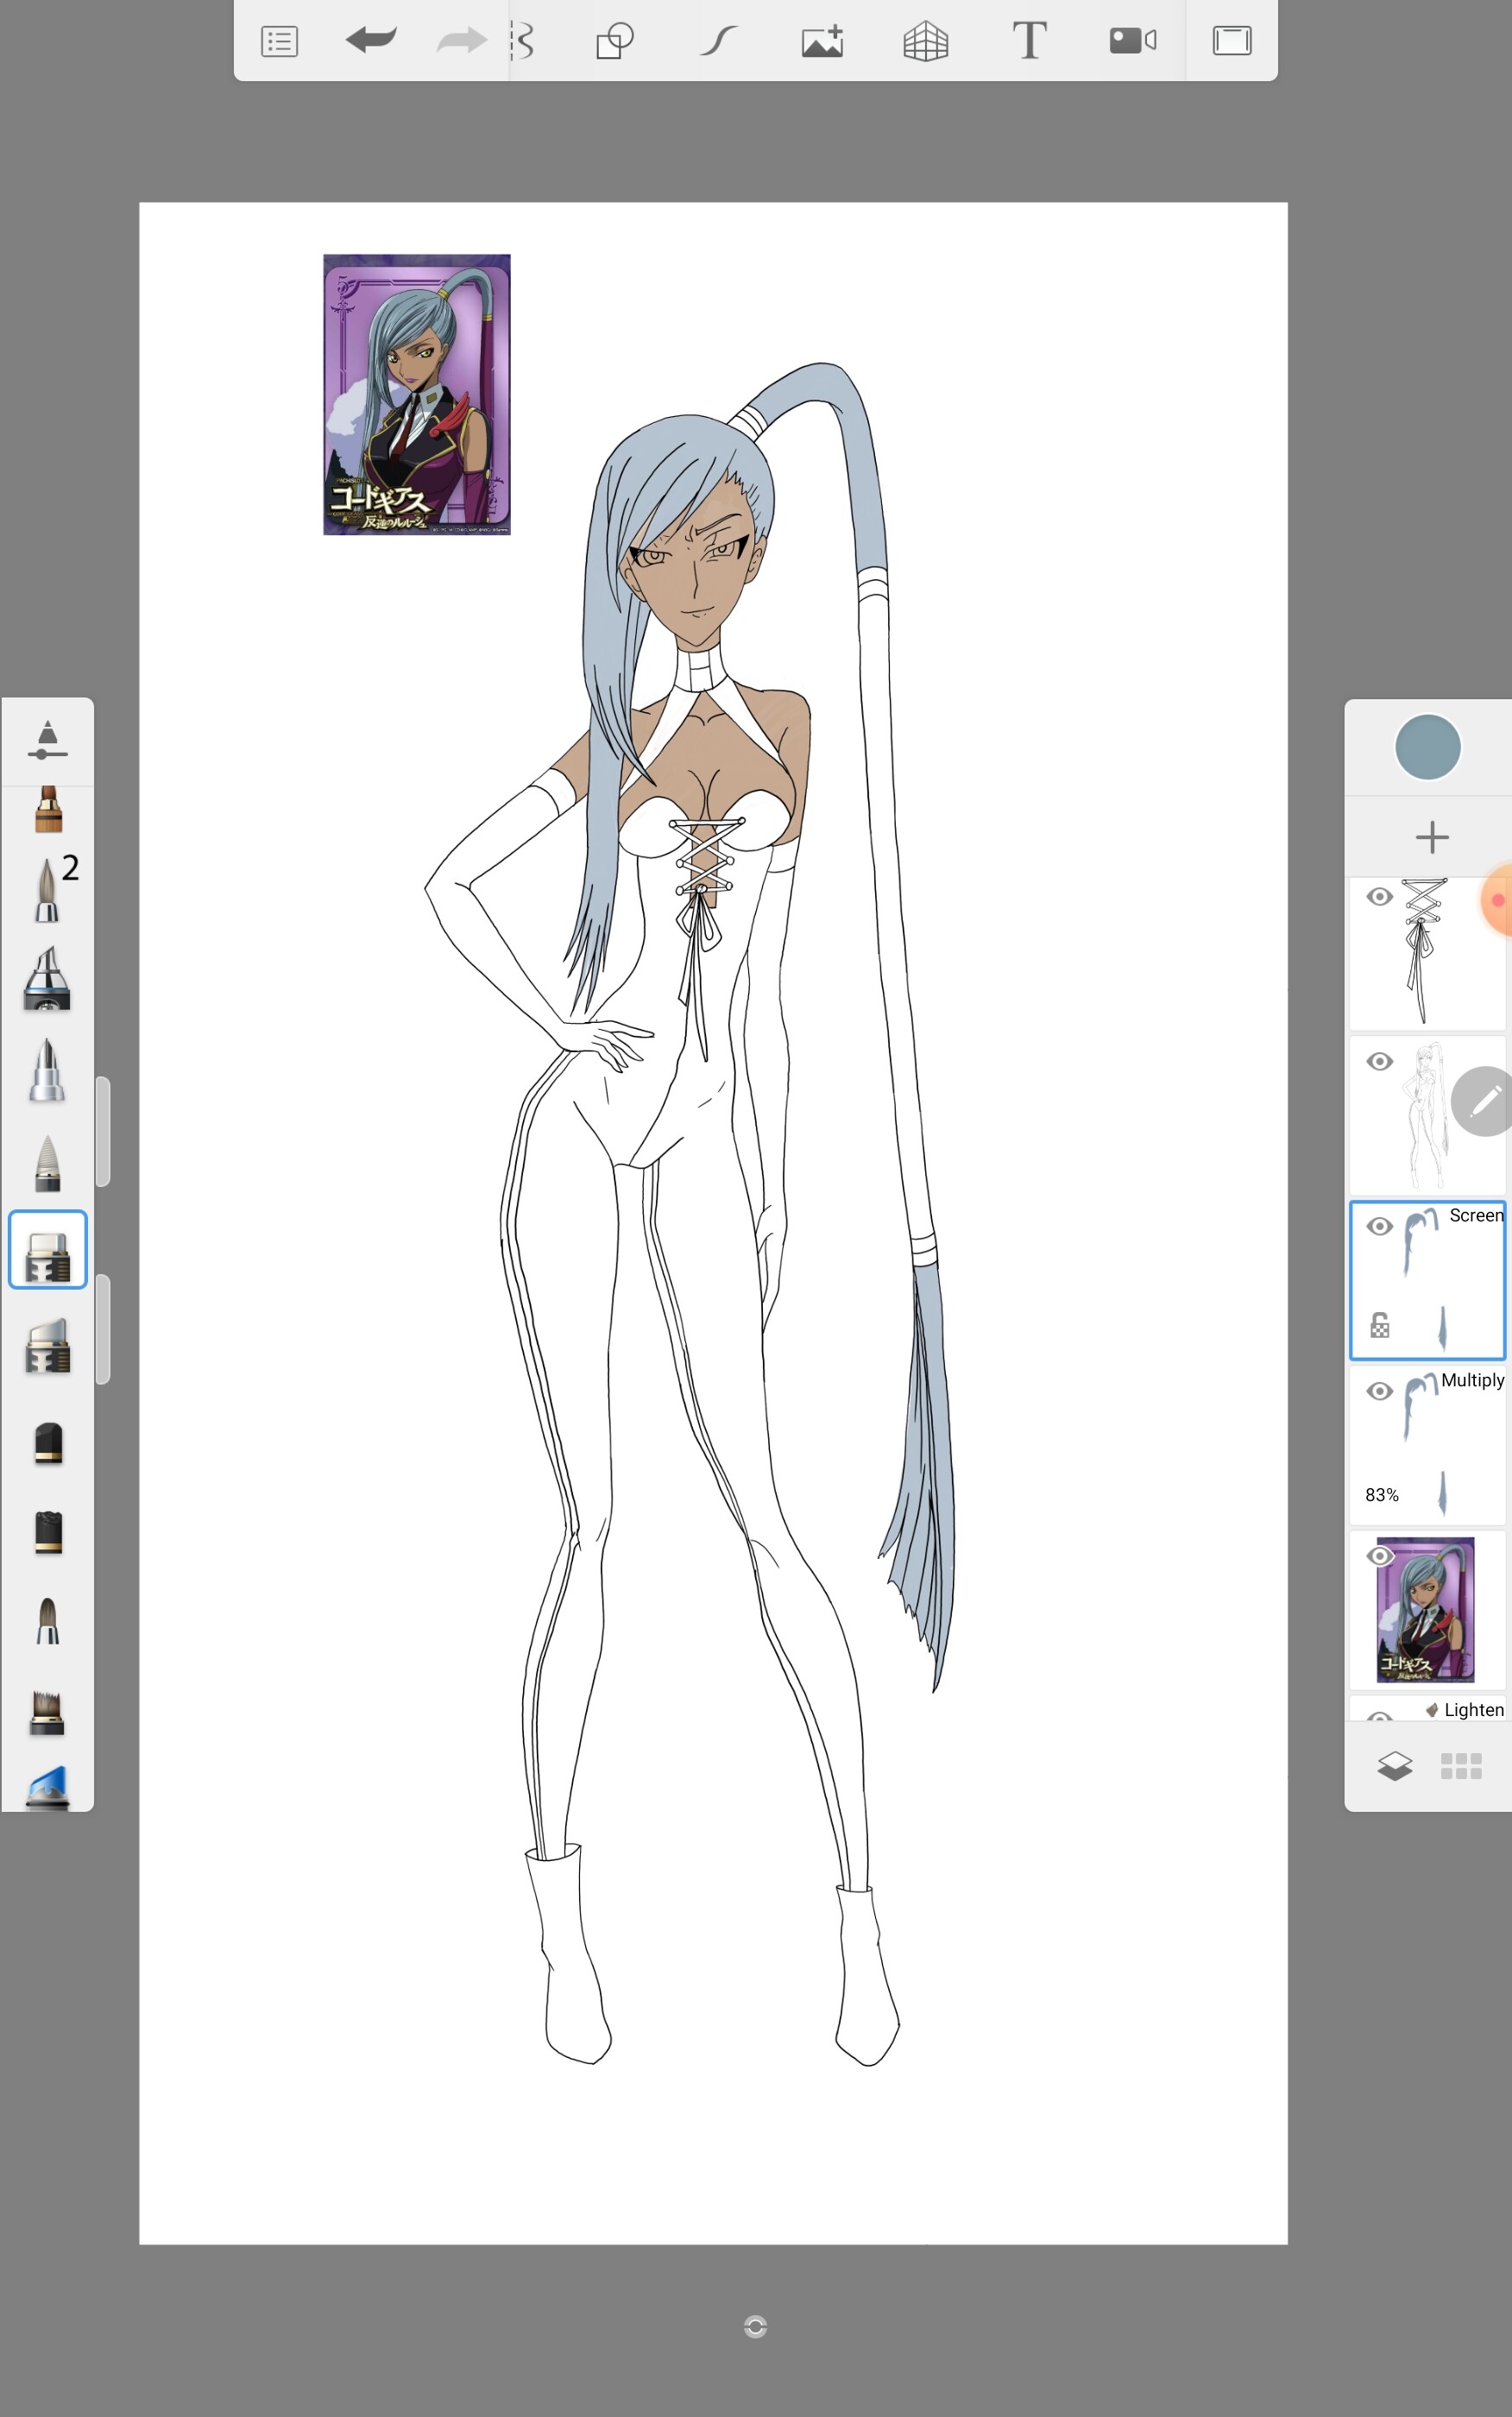The width and height of the screenshot is (1512, 2417).
Task: Tap the reference card image on canvas
Action: point(417,395)
